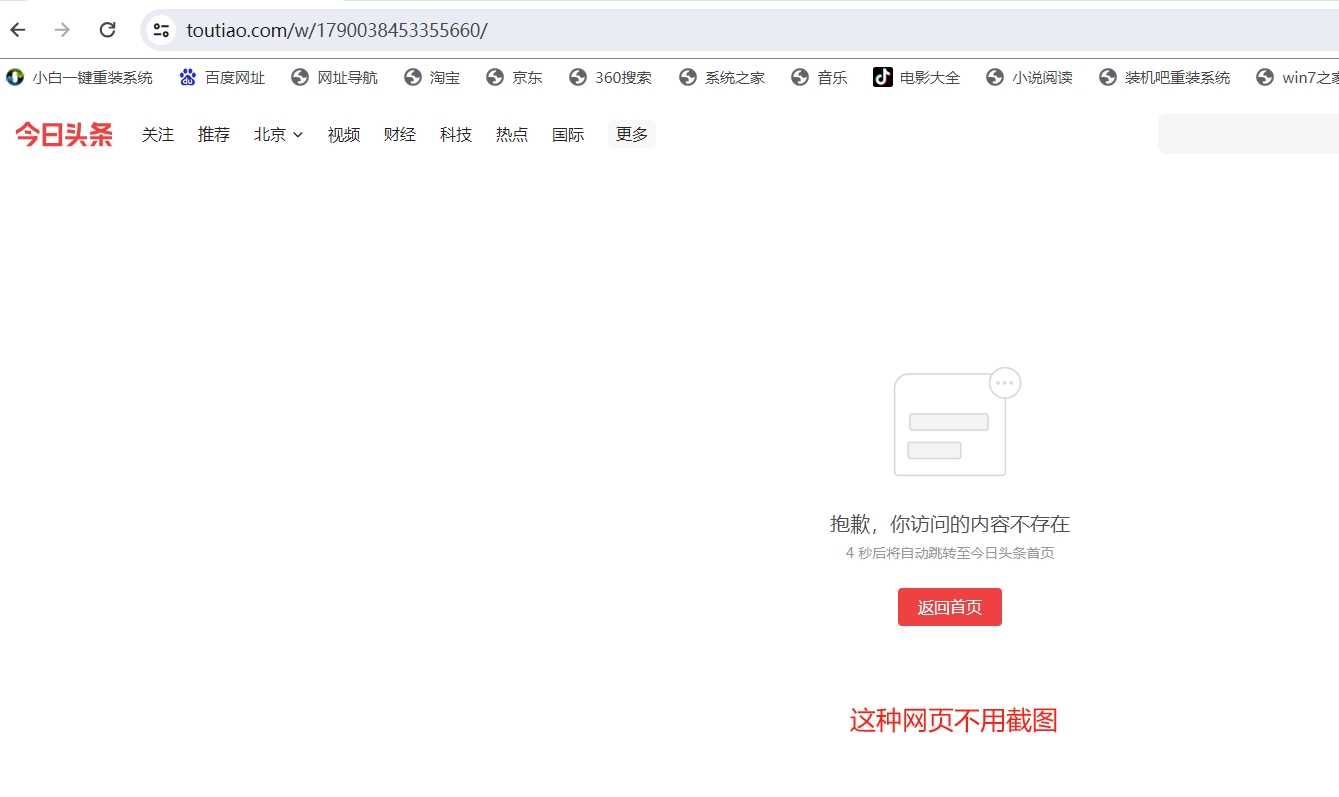Click the browser back arrow

coord(18,30)
